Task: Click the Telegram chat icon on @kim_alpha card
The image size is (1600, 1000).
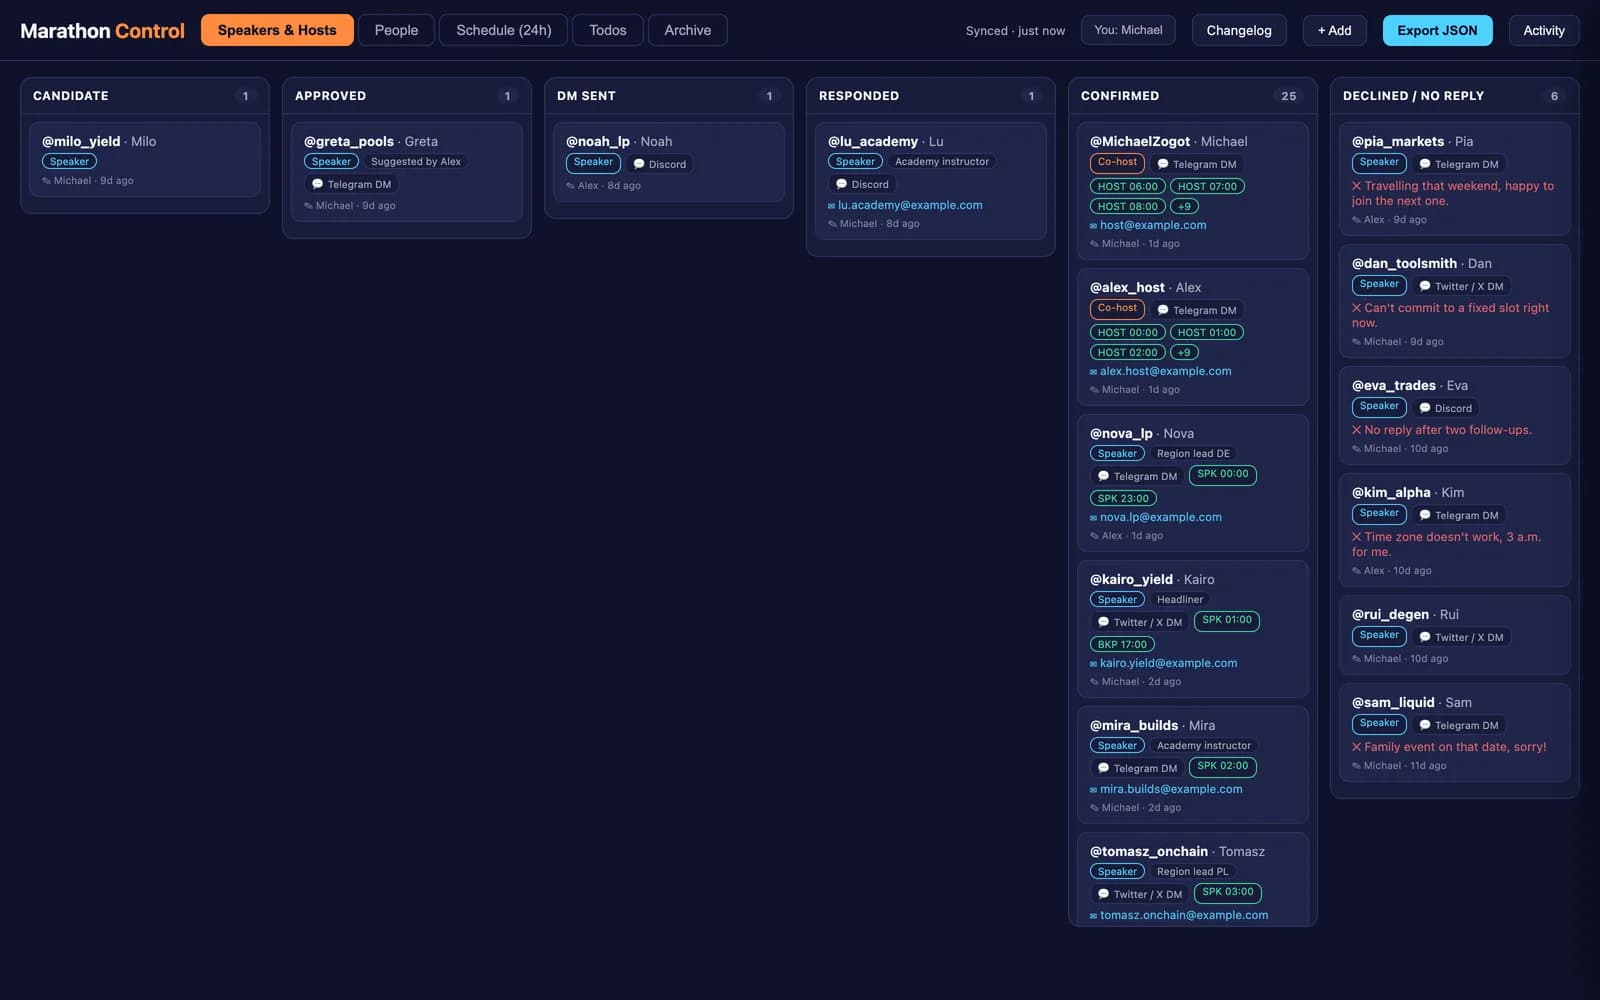Action: pyautogui.click(x=1425, y=515)
